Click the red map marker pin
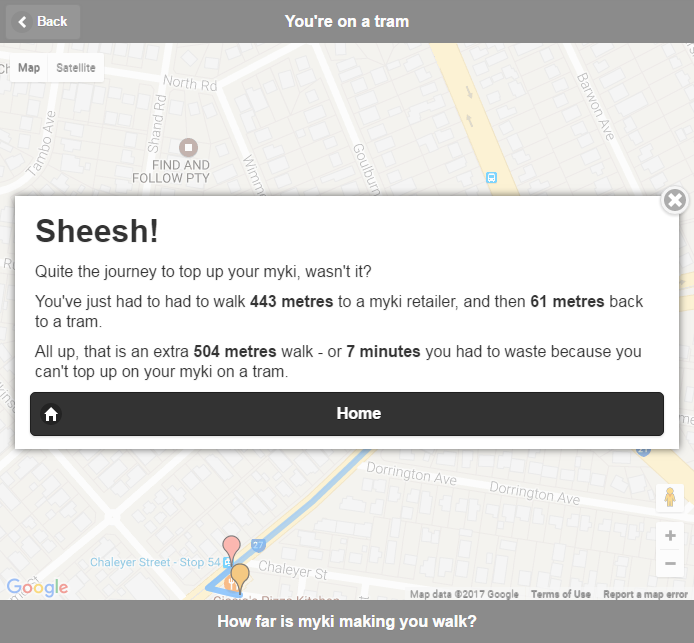The height and width of the screenshot is (643, 694). click(231, 548)
